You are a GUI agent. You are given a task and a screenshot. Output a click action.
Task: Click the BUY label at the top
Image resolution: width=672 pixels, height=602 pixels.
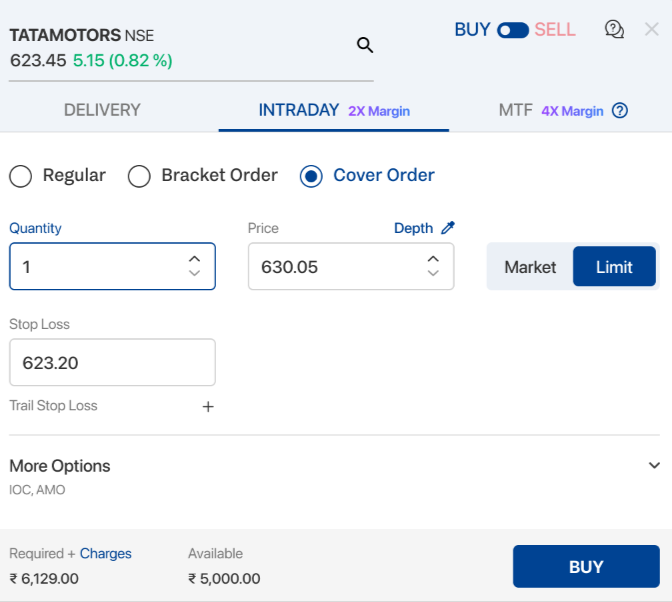pos(472,30)
